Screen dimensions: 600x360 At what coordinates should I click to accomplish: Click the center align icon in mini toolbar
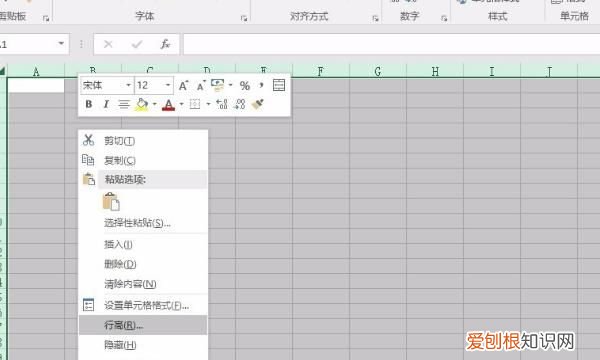(124, 104)
